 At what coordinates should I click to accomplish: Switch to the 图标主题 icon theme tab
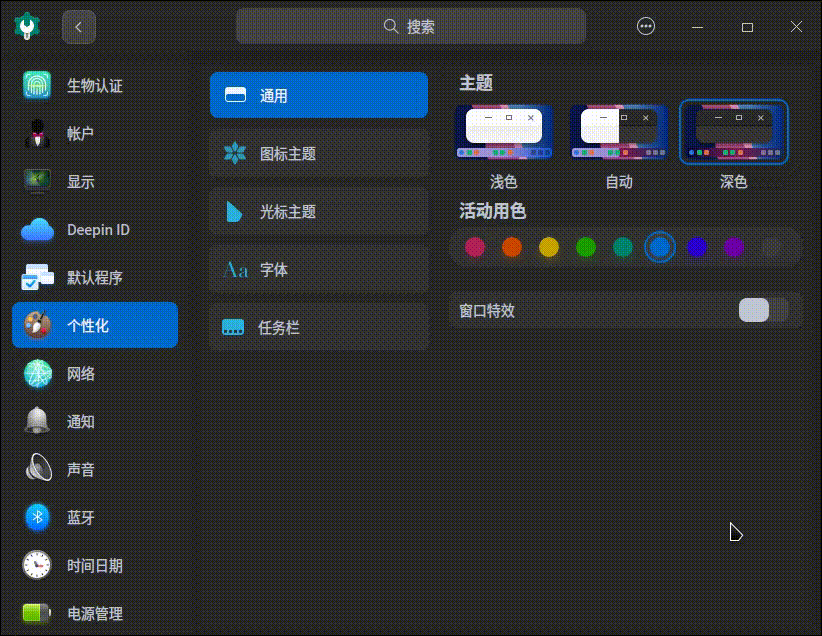pos(318,153)
